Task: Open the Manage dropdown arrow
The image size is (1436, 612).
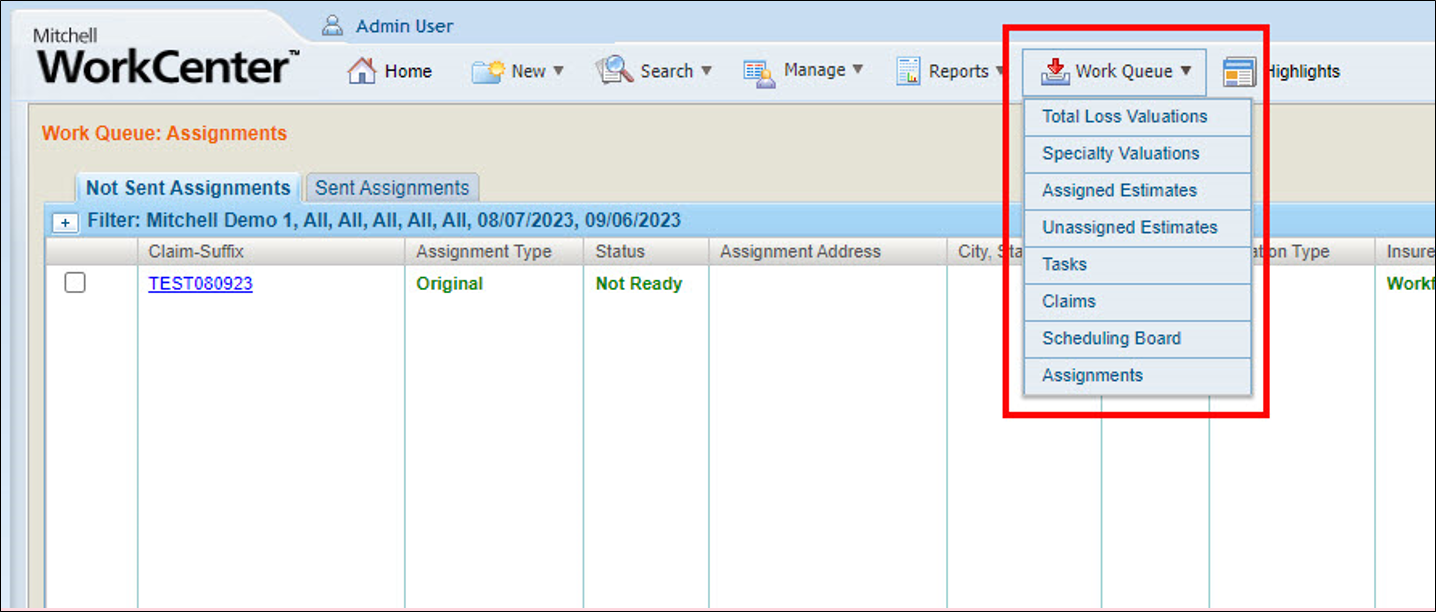Action: [x=857, y=70]
